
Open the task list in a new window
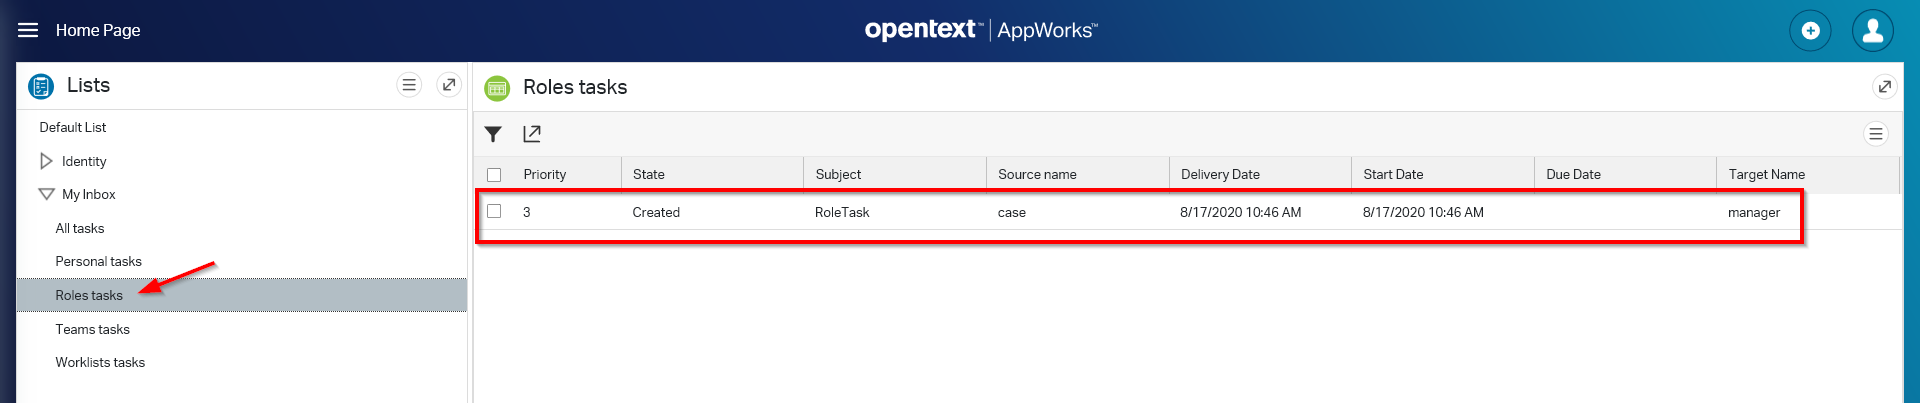pos(532,134)
